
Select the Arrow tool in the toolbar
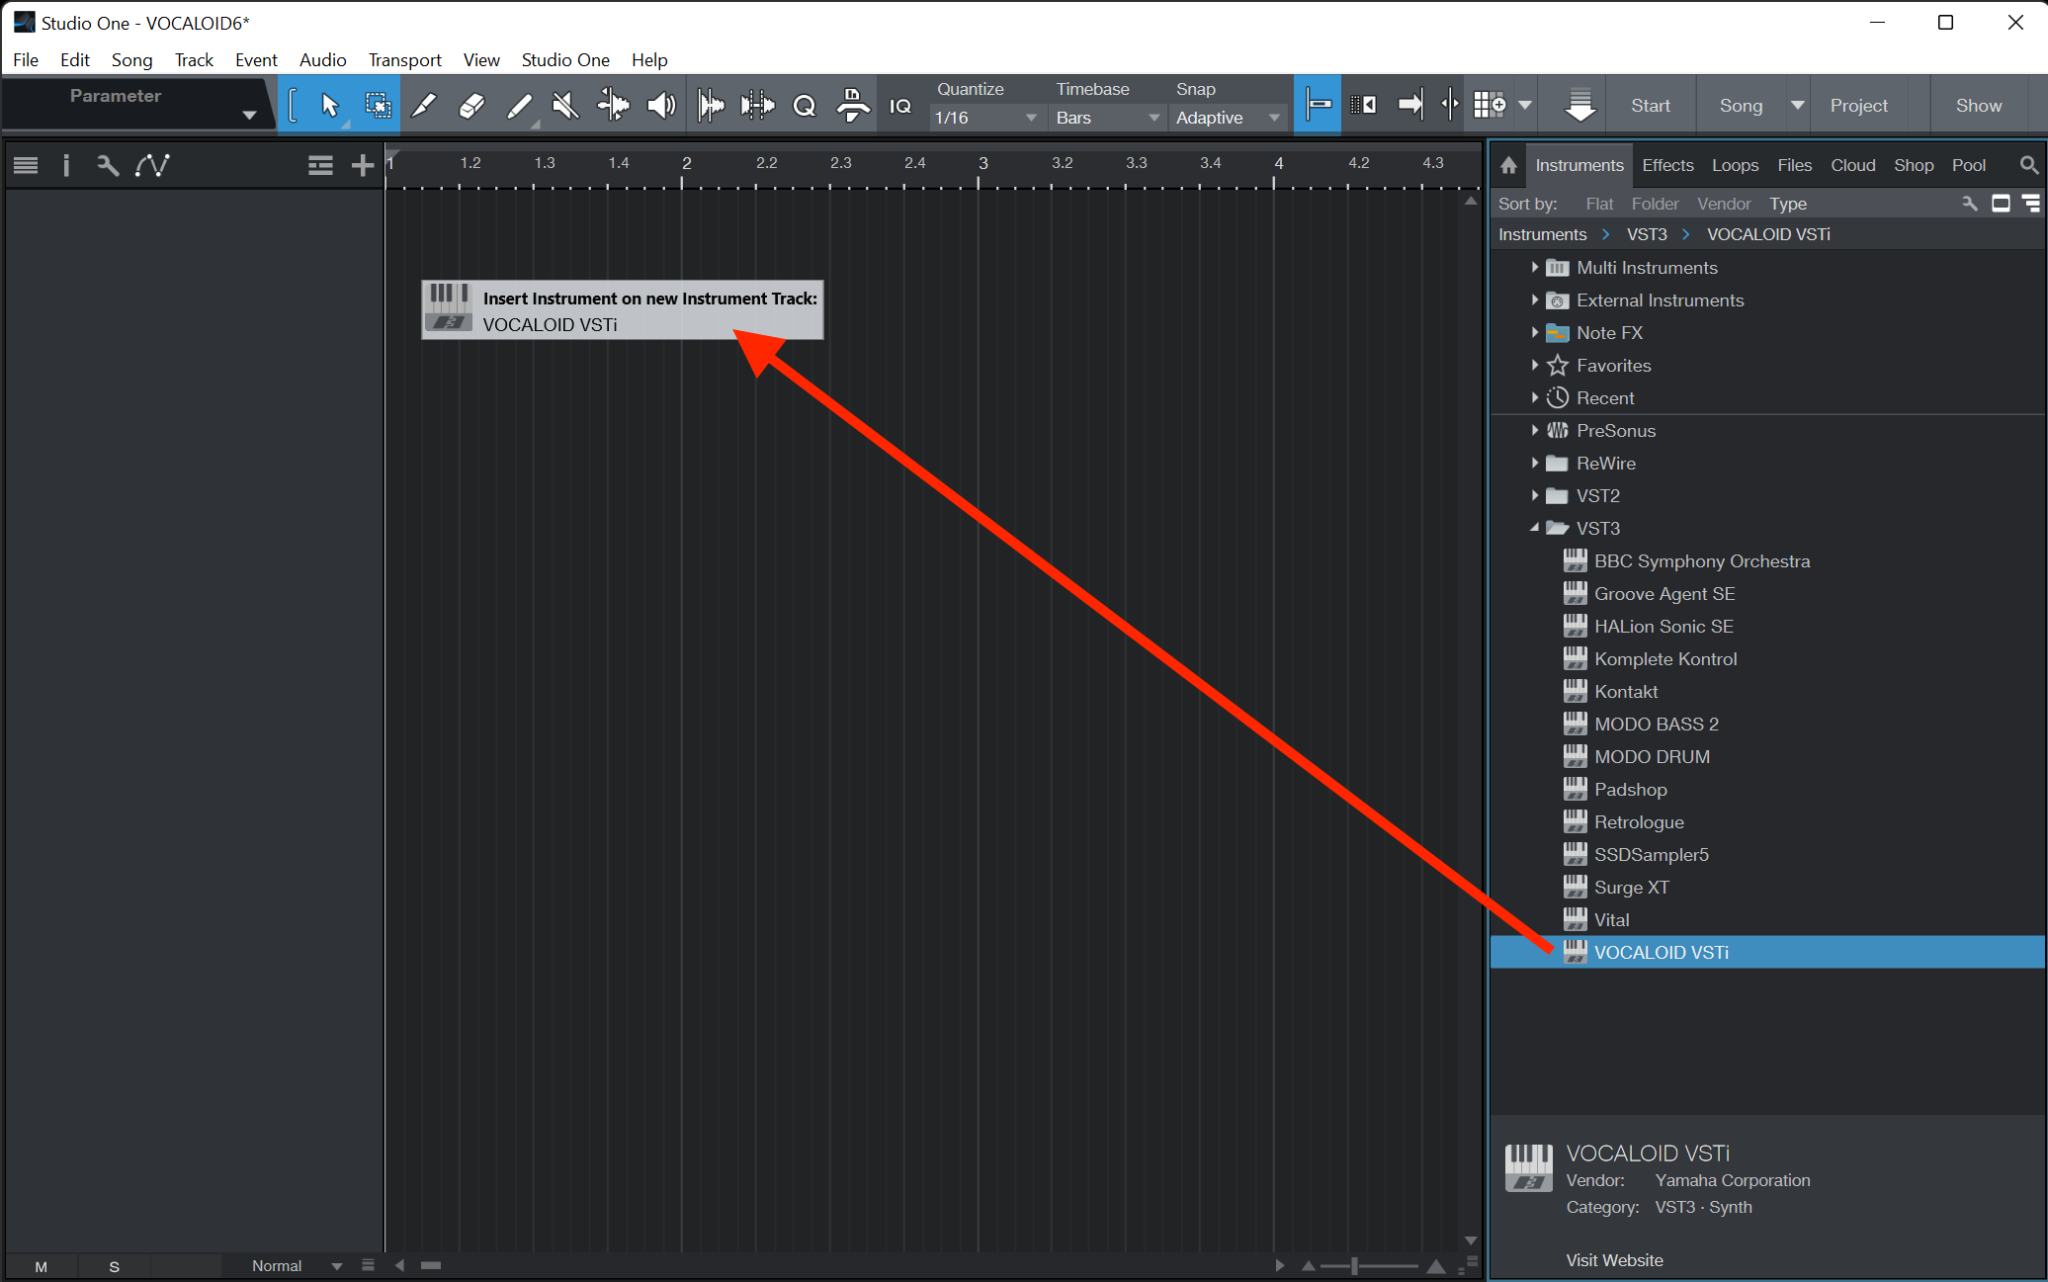(x=331, y=104)
